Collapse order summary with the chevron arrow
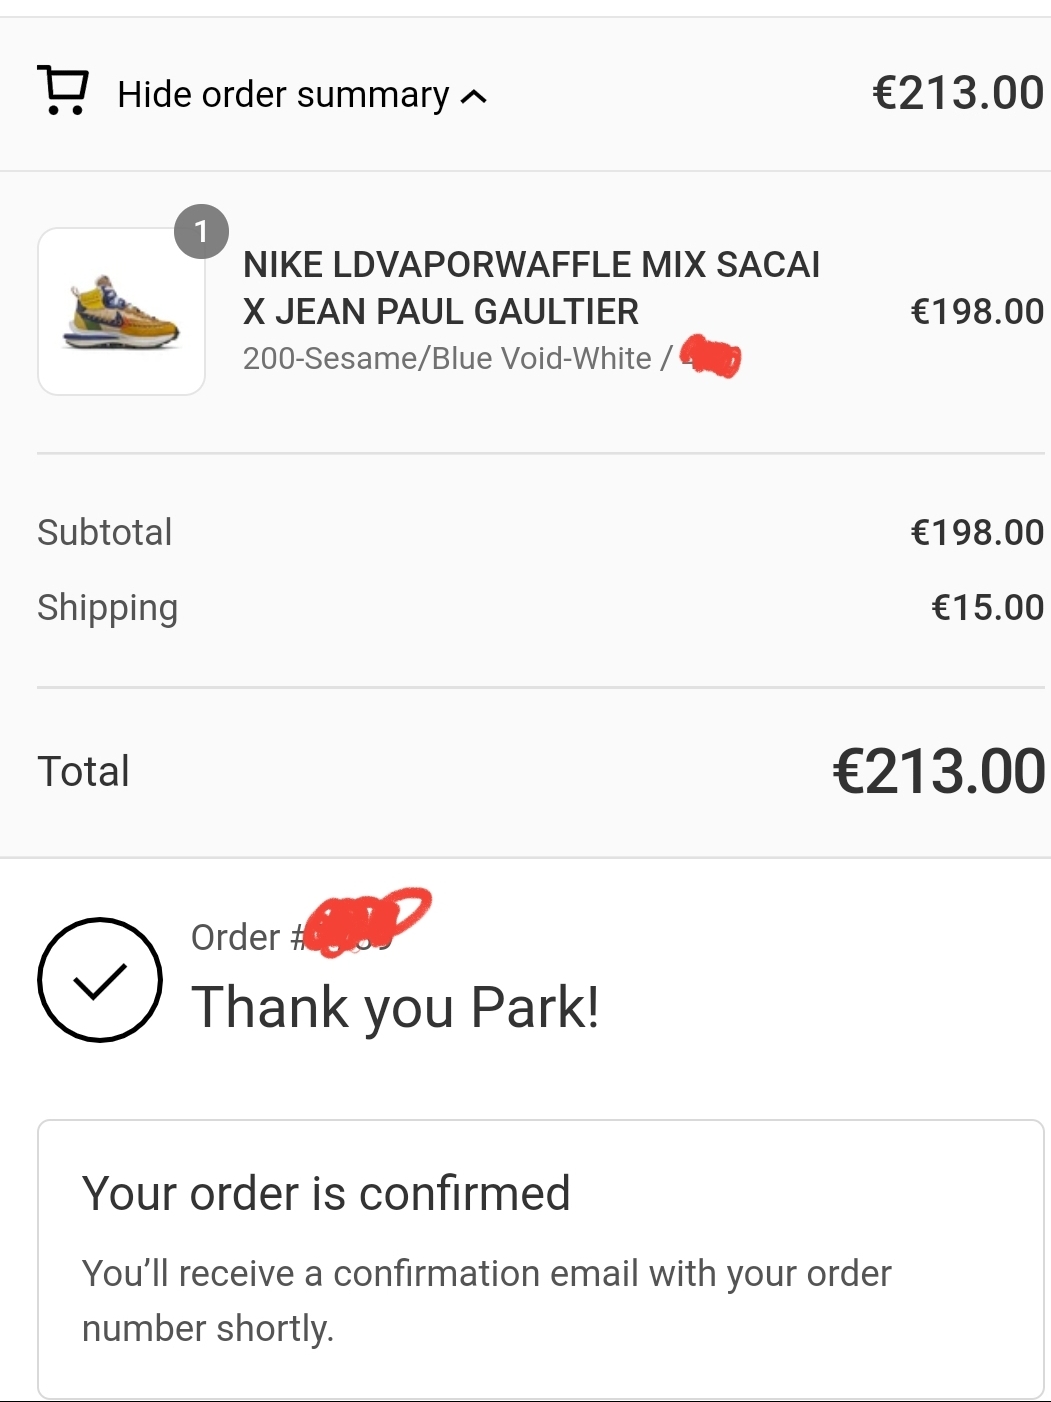The width and height of the screenshot is (1051, 1402). coord(473,97)
